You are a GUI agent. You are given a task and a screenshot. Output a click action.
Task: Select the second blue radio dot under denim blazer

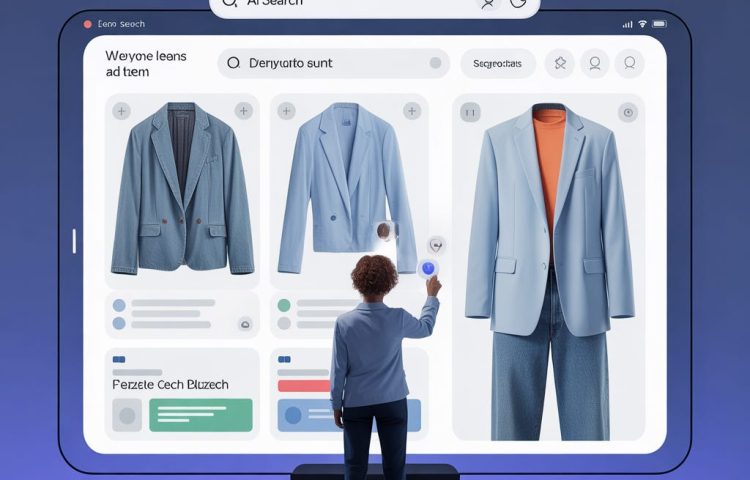[x=119, y=323]
